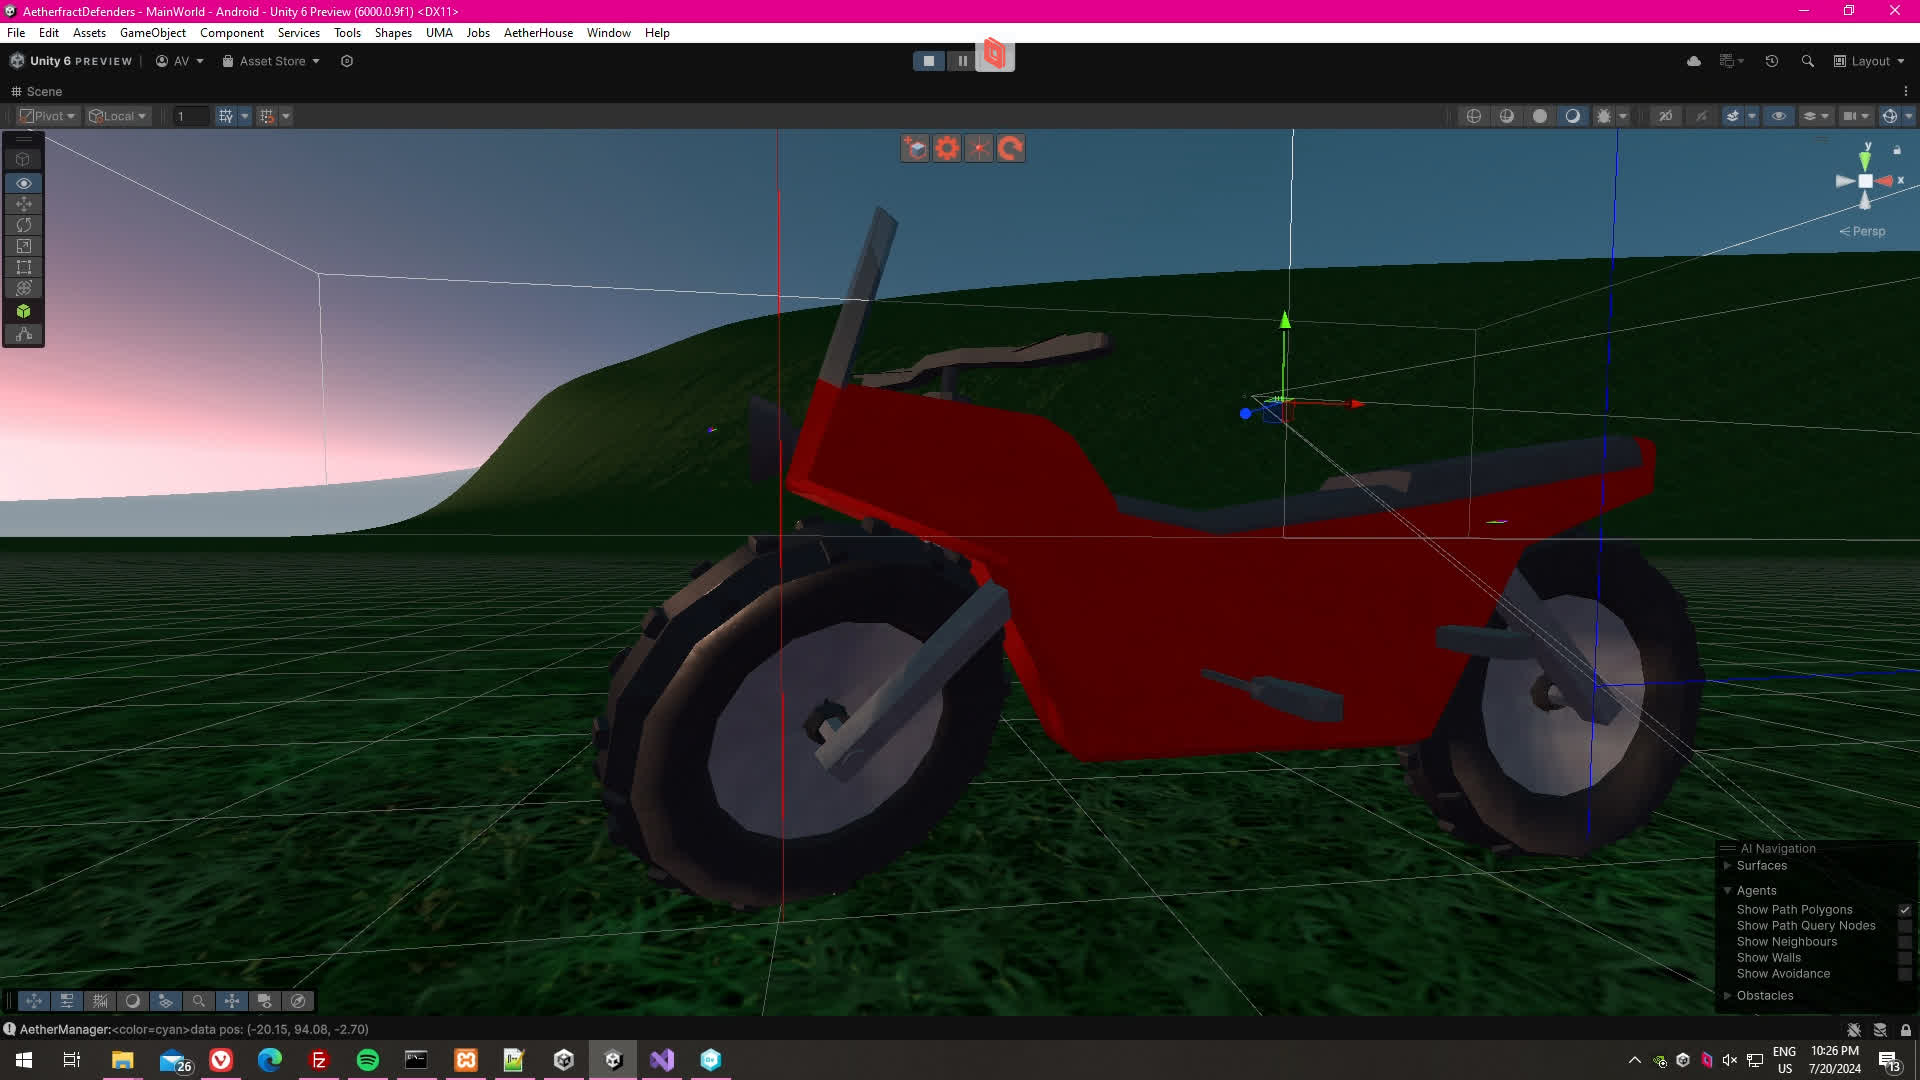Click the pause button

[x=962, y=61]
